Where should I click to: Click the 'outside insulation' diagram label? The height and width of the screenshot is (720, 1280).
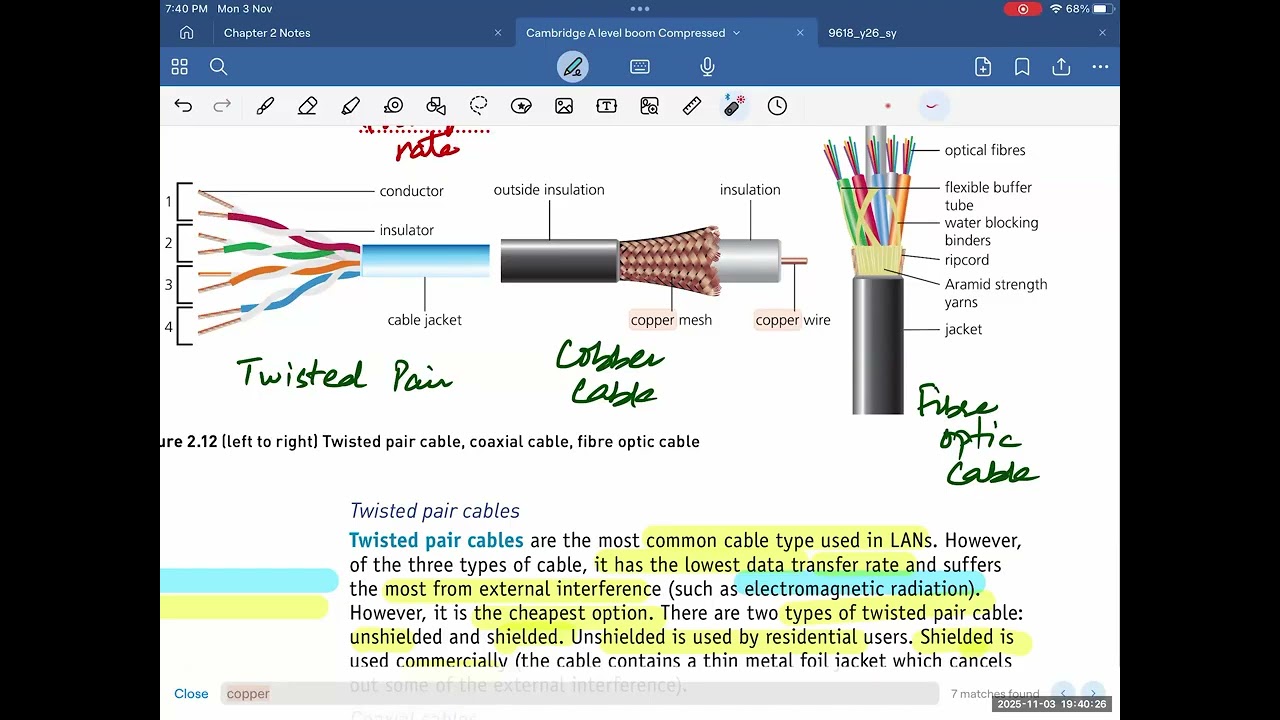[549, 190]
